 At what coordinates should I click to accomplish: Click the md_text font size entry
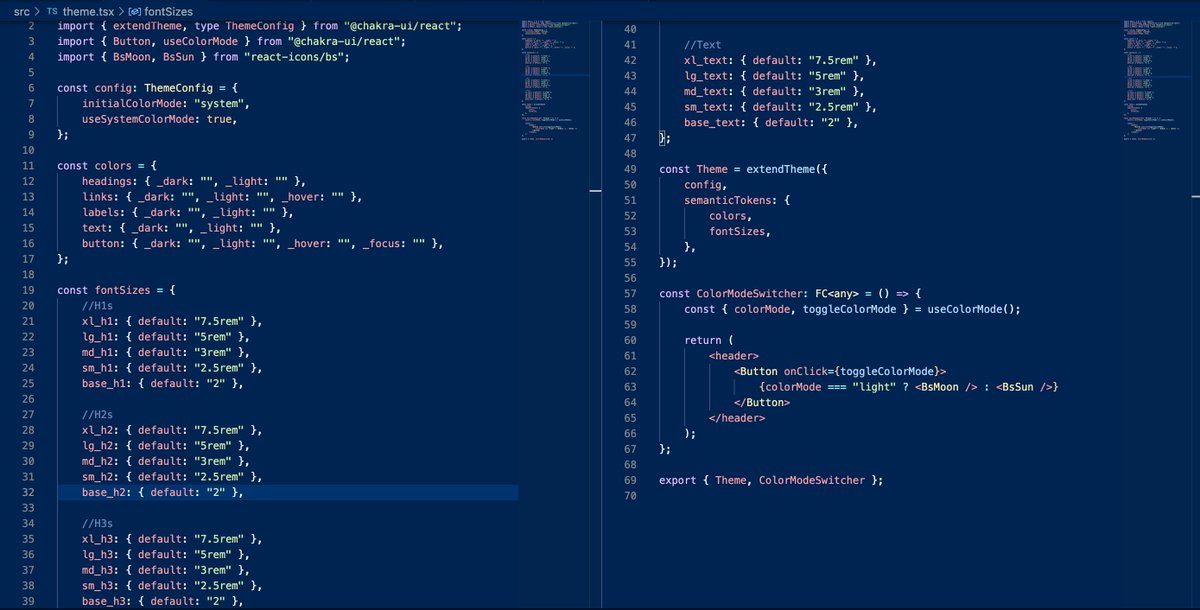pyautogui.click(x=774, y=91)
